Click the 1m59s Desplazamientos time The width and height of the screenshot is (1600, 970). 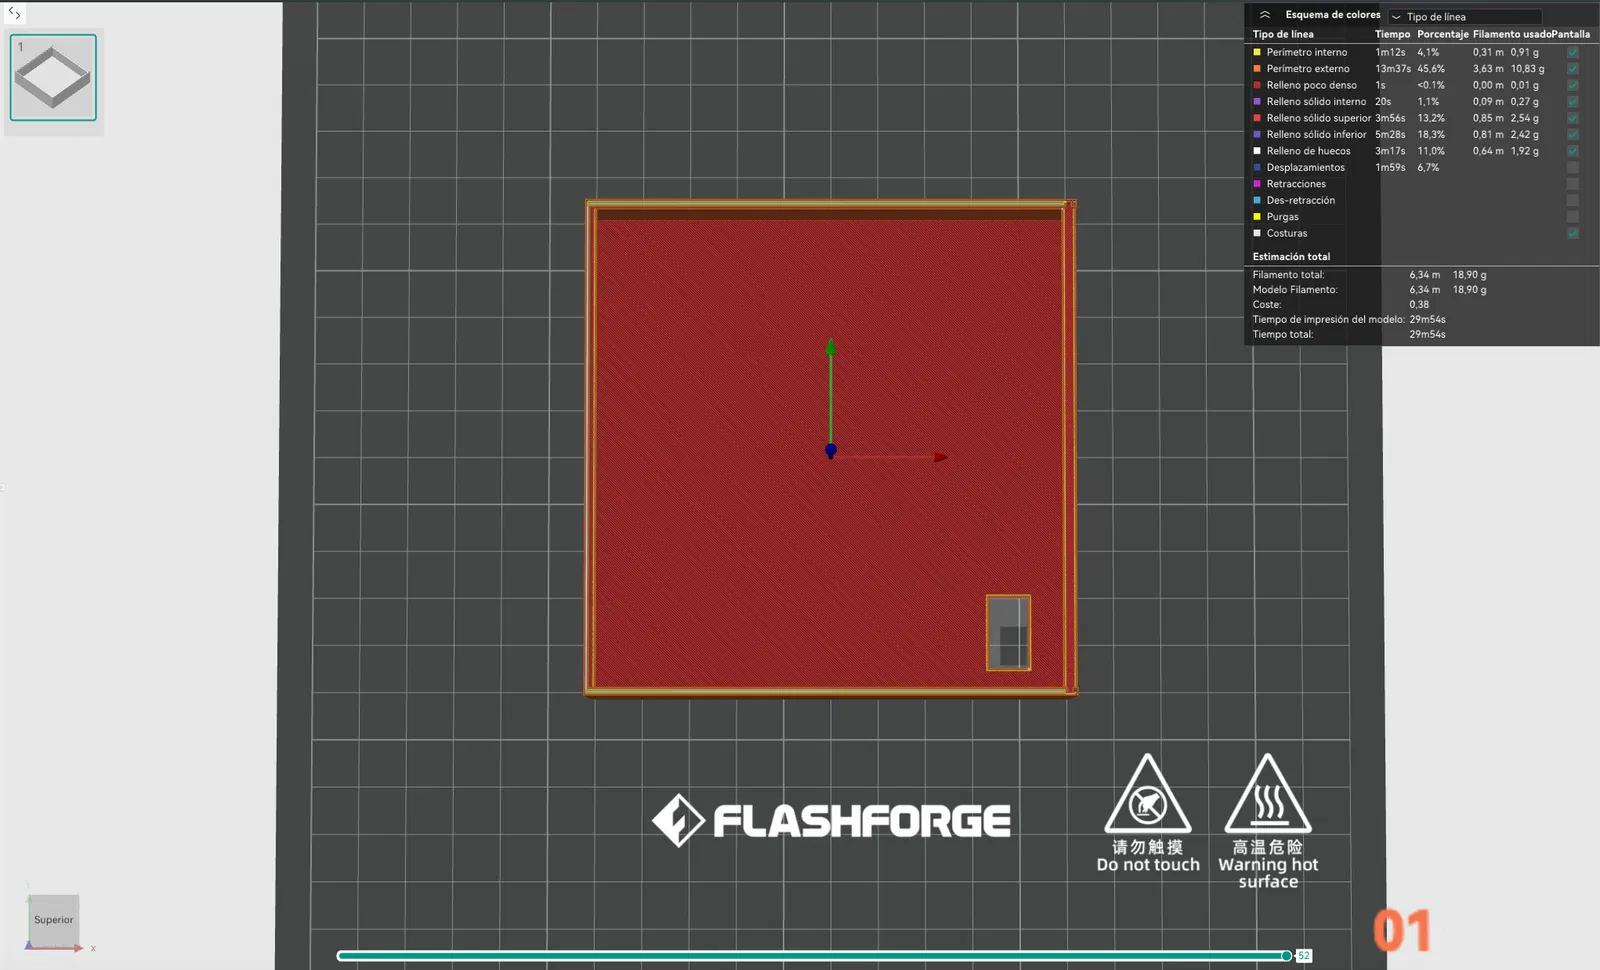1390,167
